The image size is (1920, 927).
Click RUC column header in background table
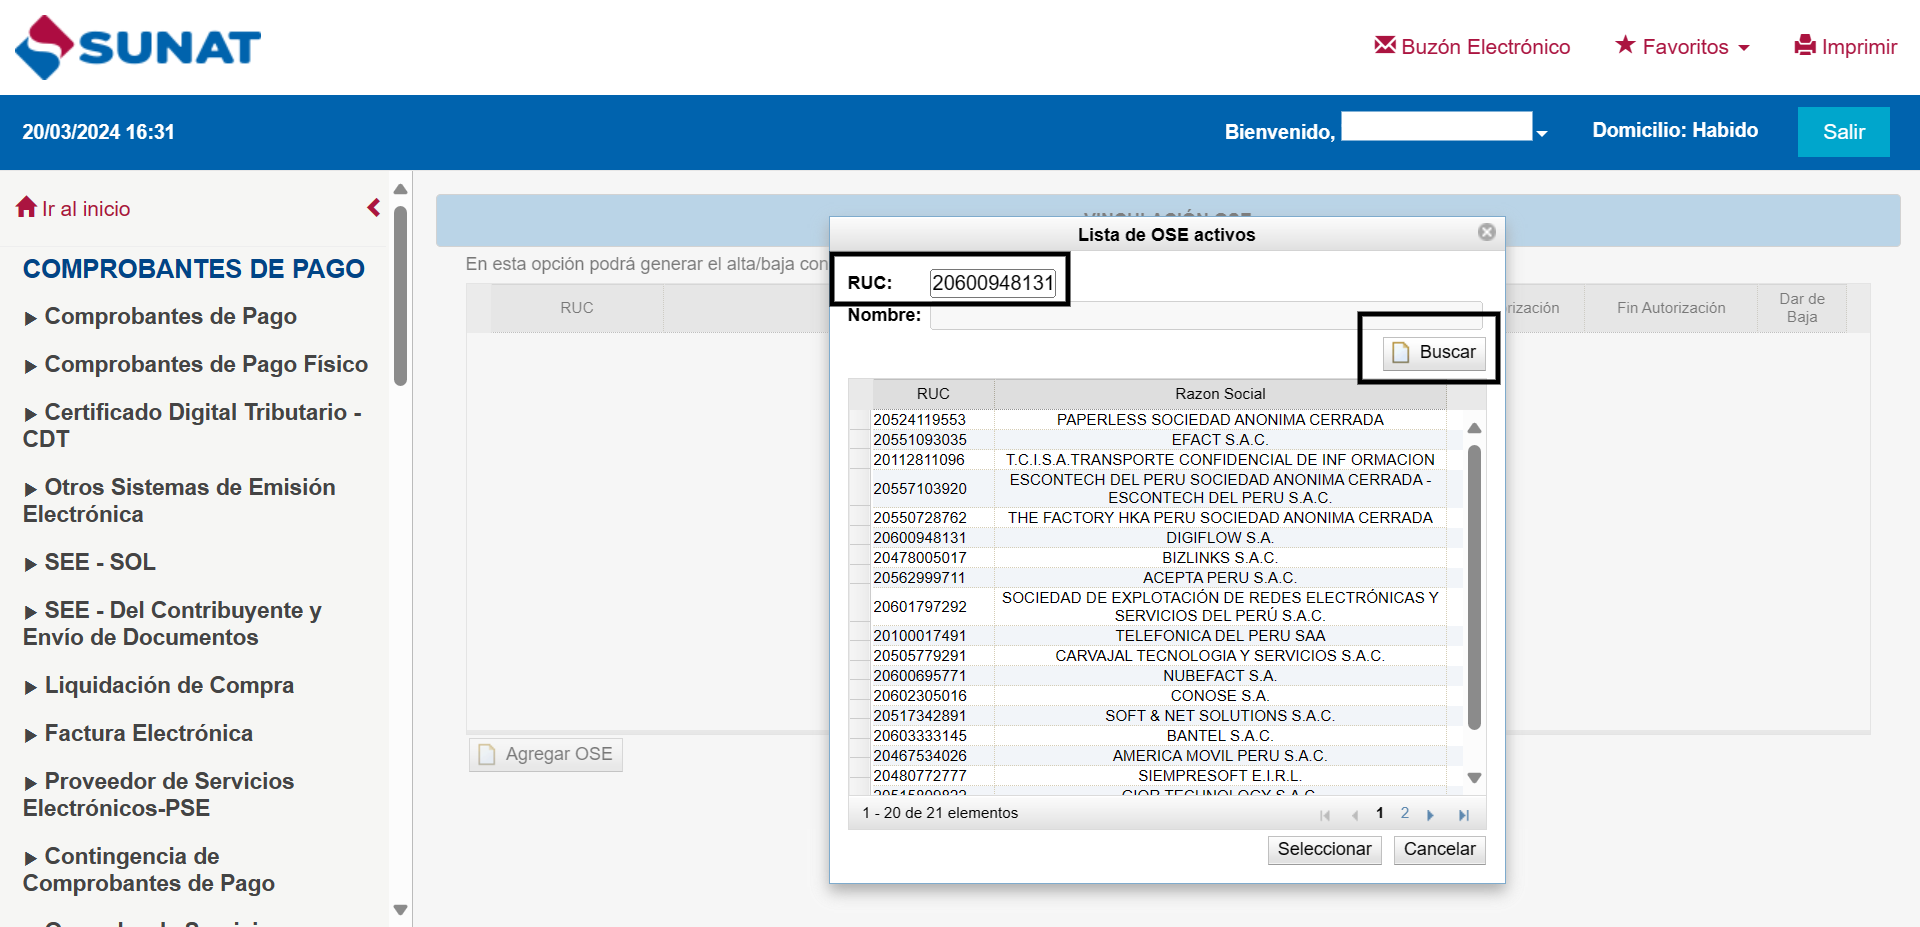(x=577, y=308)
